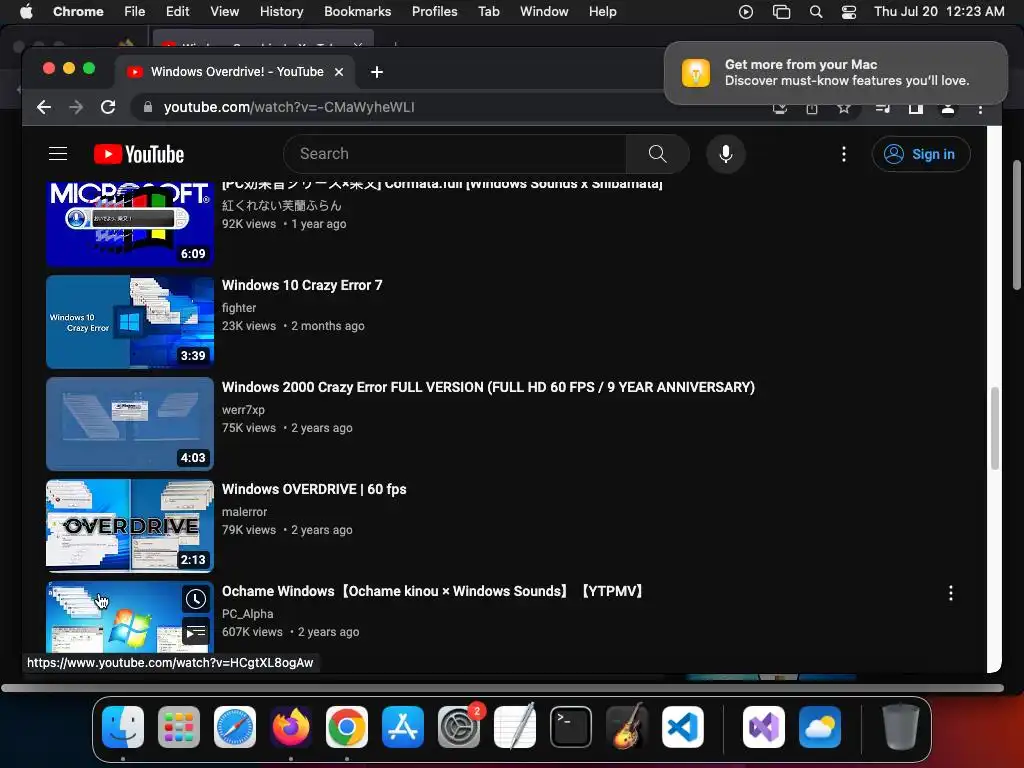The image size is (1024, 768).
Task: Open the Windows OVERDRIVE | 60 fps title
Action: pos(314,489)
